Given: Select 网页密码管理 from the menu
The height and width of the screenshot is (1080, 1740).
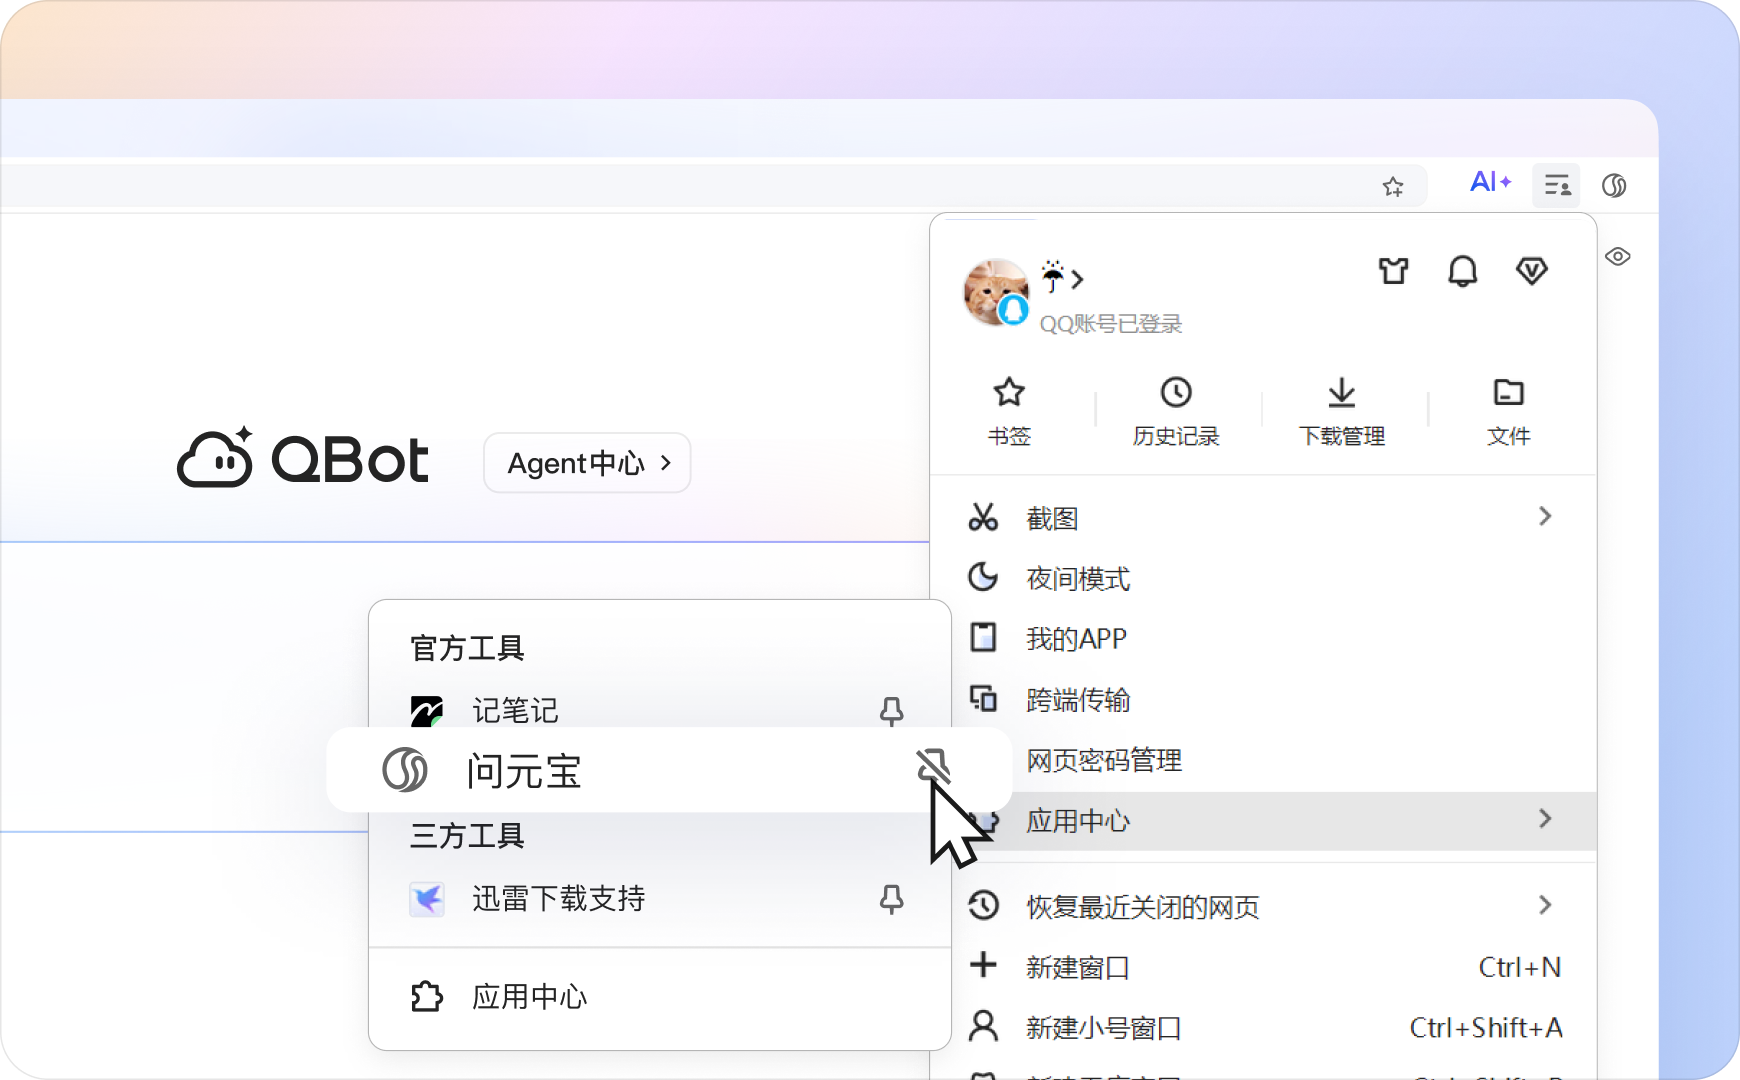Looking at the screenshot, I should (1101, 761).
